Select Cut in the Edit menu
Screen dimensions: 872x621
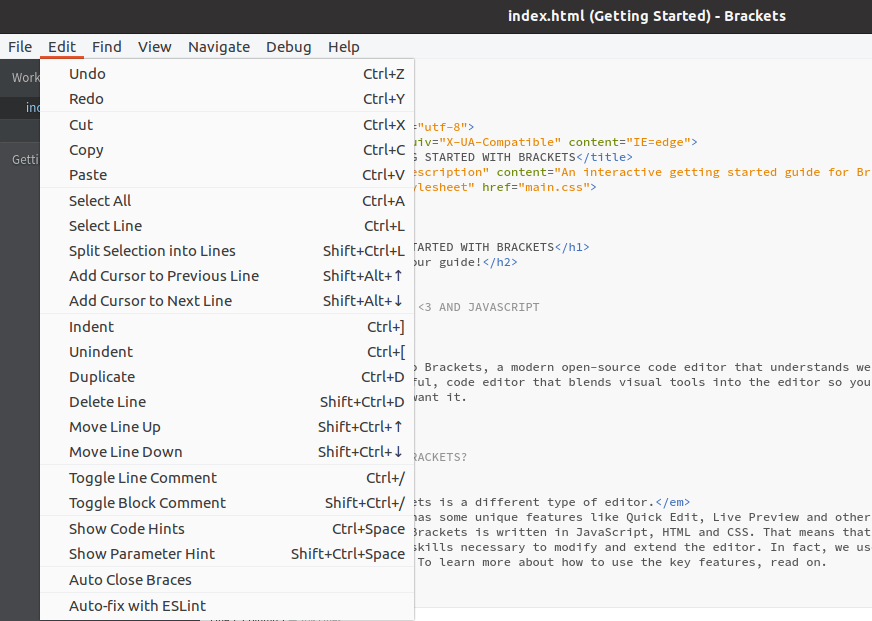point(227,125)
